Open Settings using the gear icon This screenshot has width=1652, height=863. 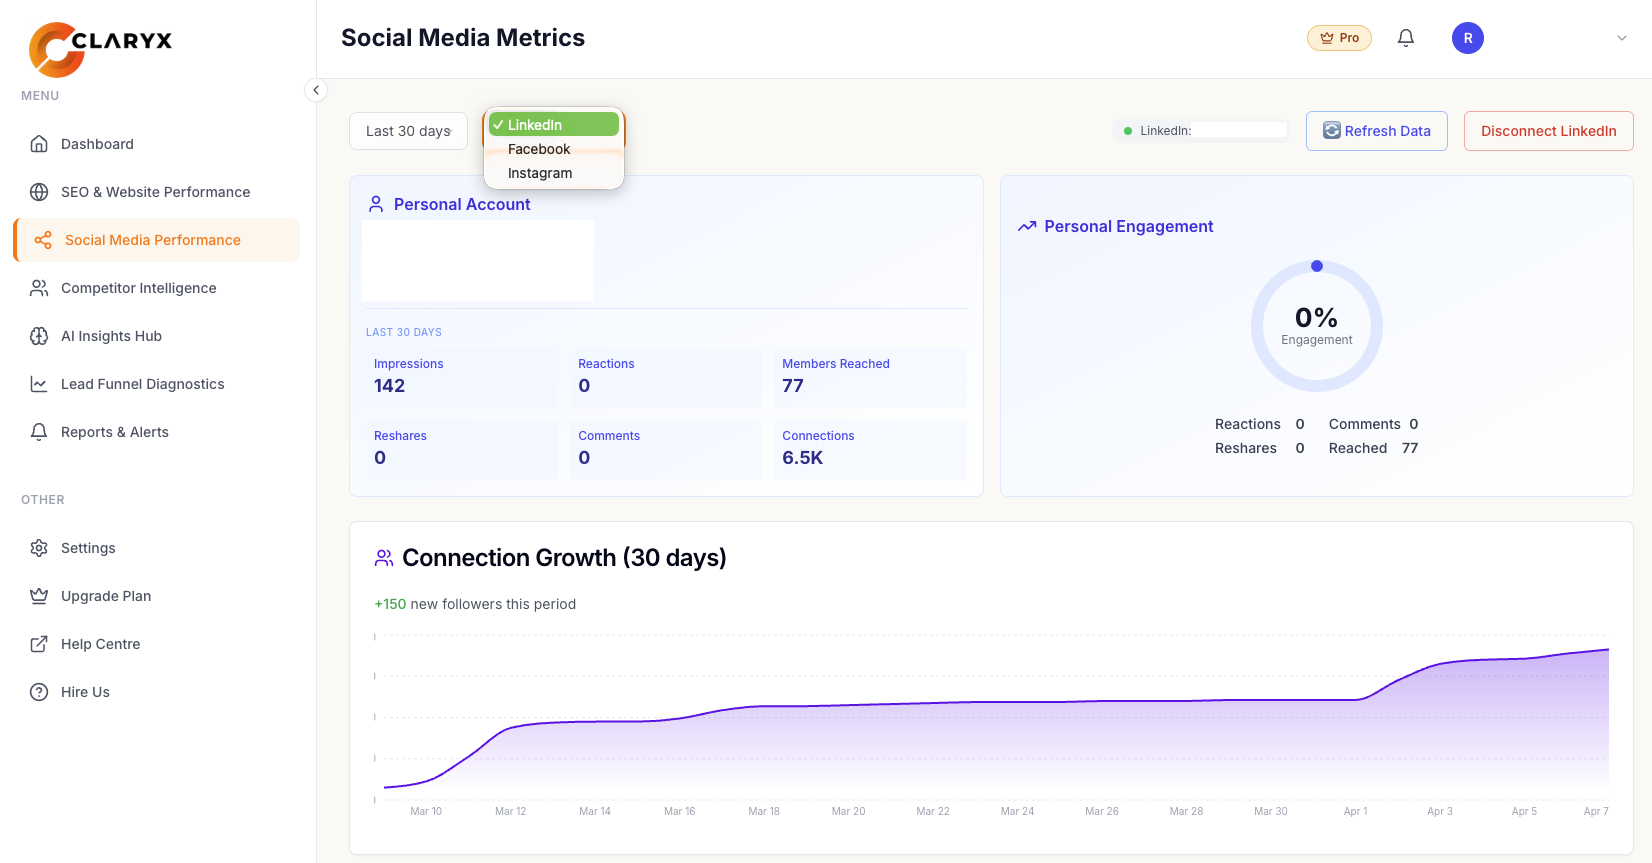coord(39,548)
